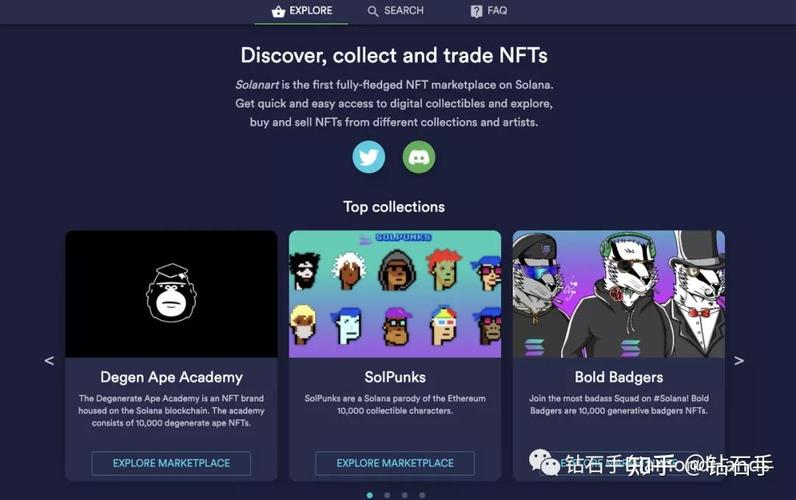Click the SolPunks banner image
Viewport: 796px width, 500px height.
(x=395, y=294)
